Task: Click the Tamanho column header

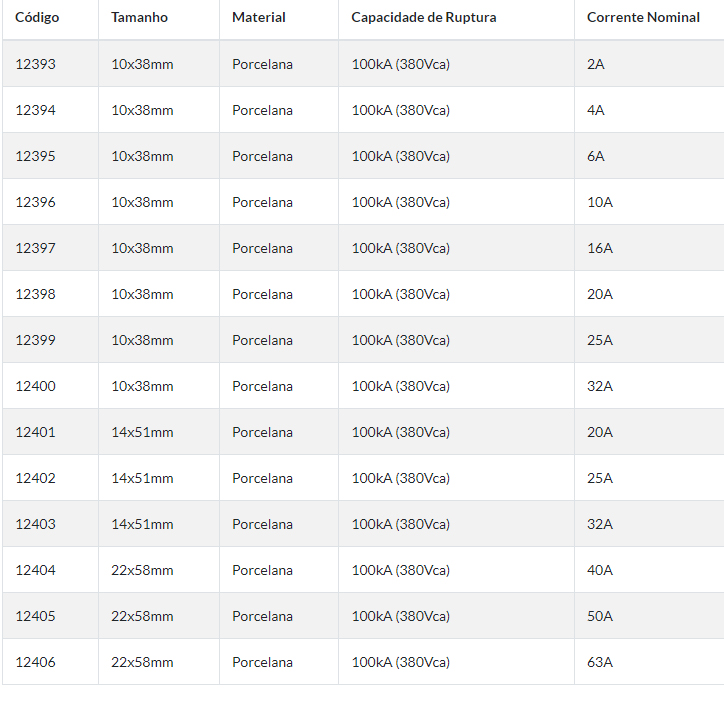Action: click(x=139, y=18)
